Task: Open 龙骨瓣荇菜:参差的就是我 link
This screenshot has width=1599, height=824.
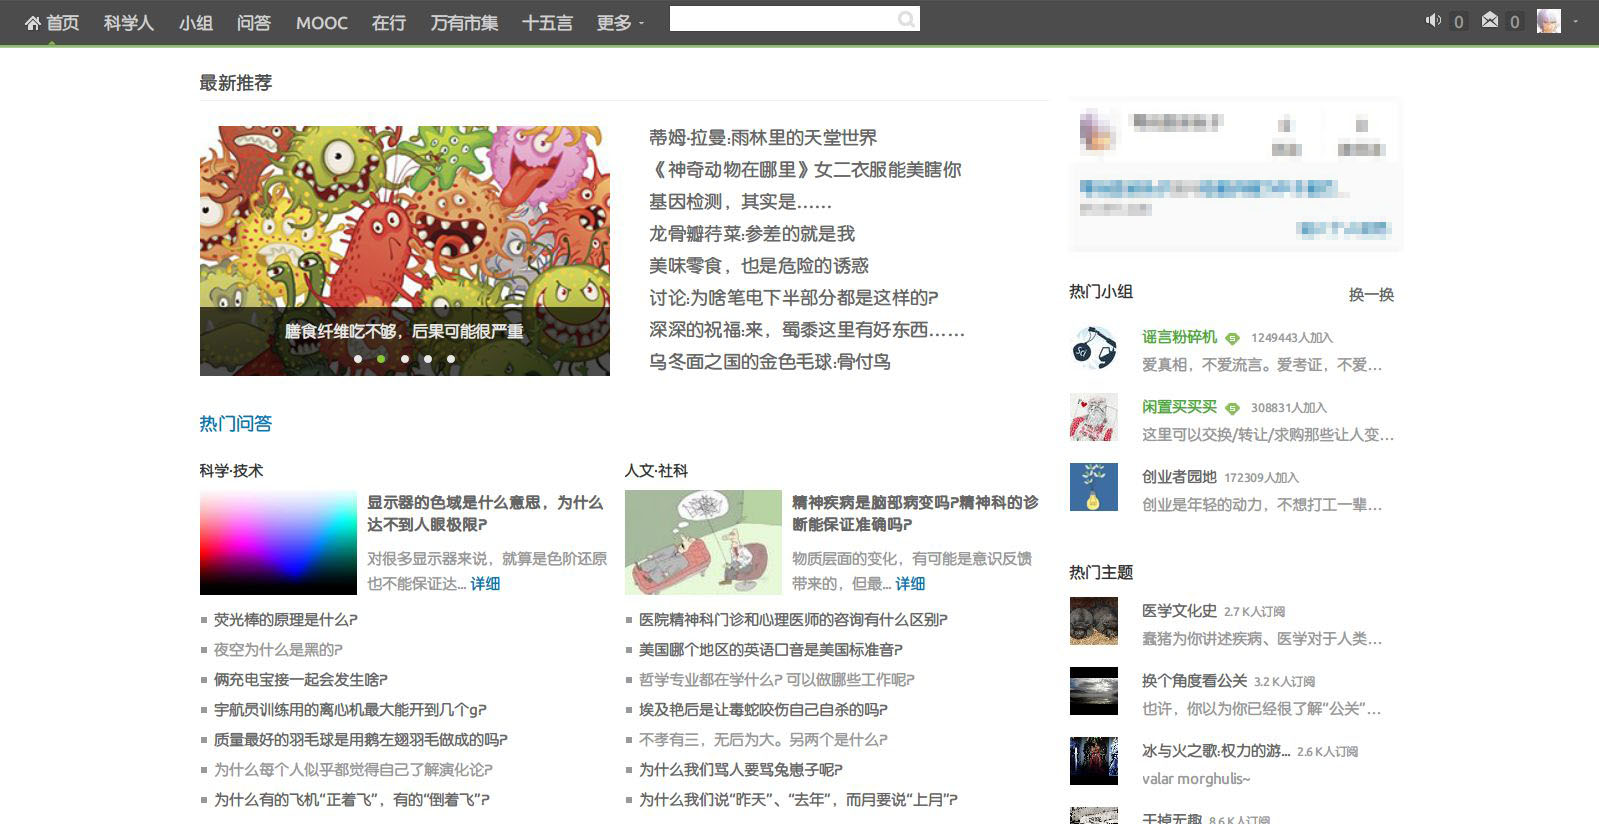Action: 752,234
